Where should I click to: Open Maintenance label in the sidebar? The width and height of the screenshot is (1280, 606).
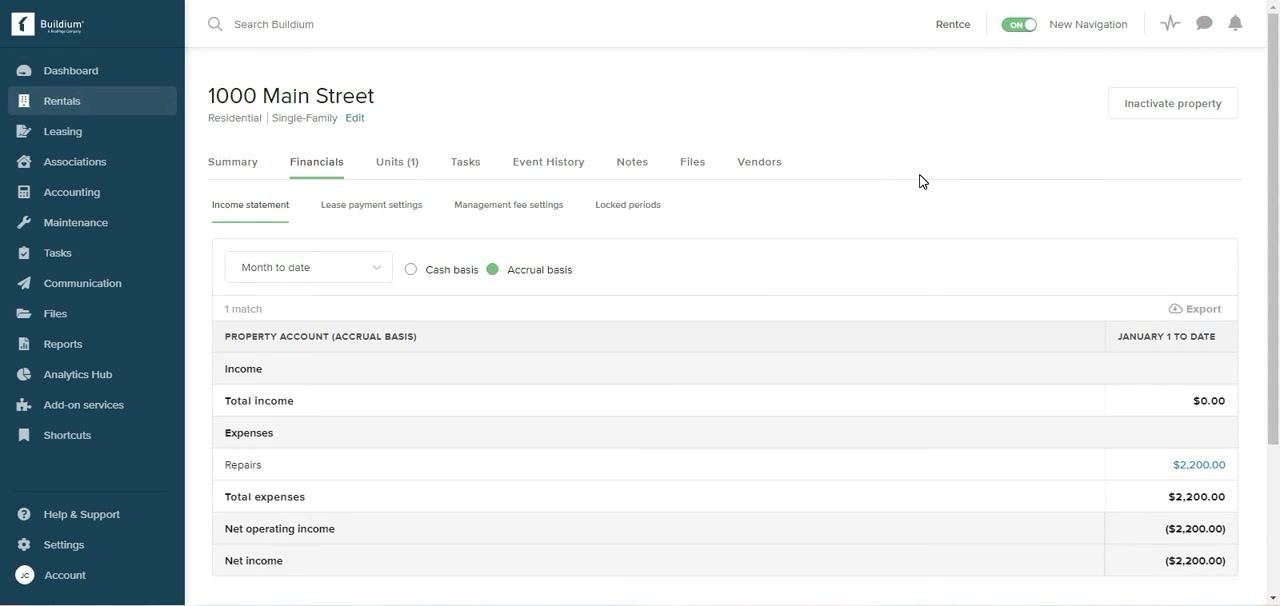point(76,222)
